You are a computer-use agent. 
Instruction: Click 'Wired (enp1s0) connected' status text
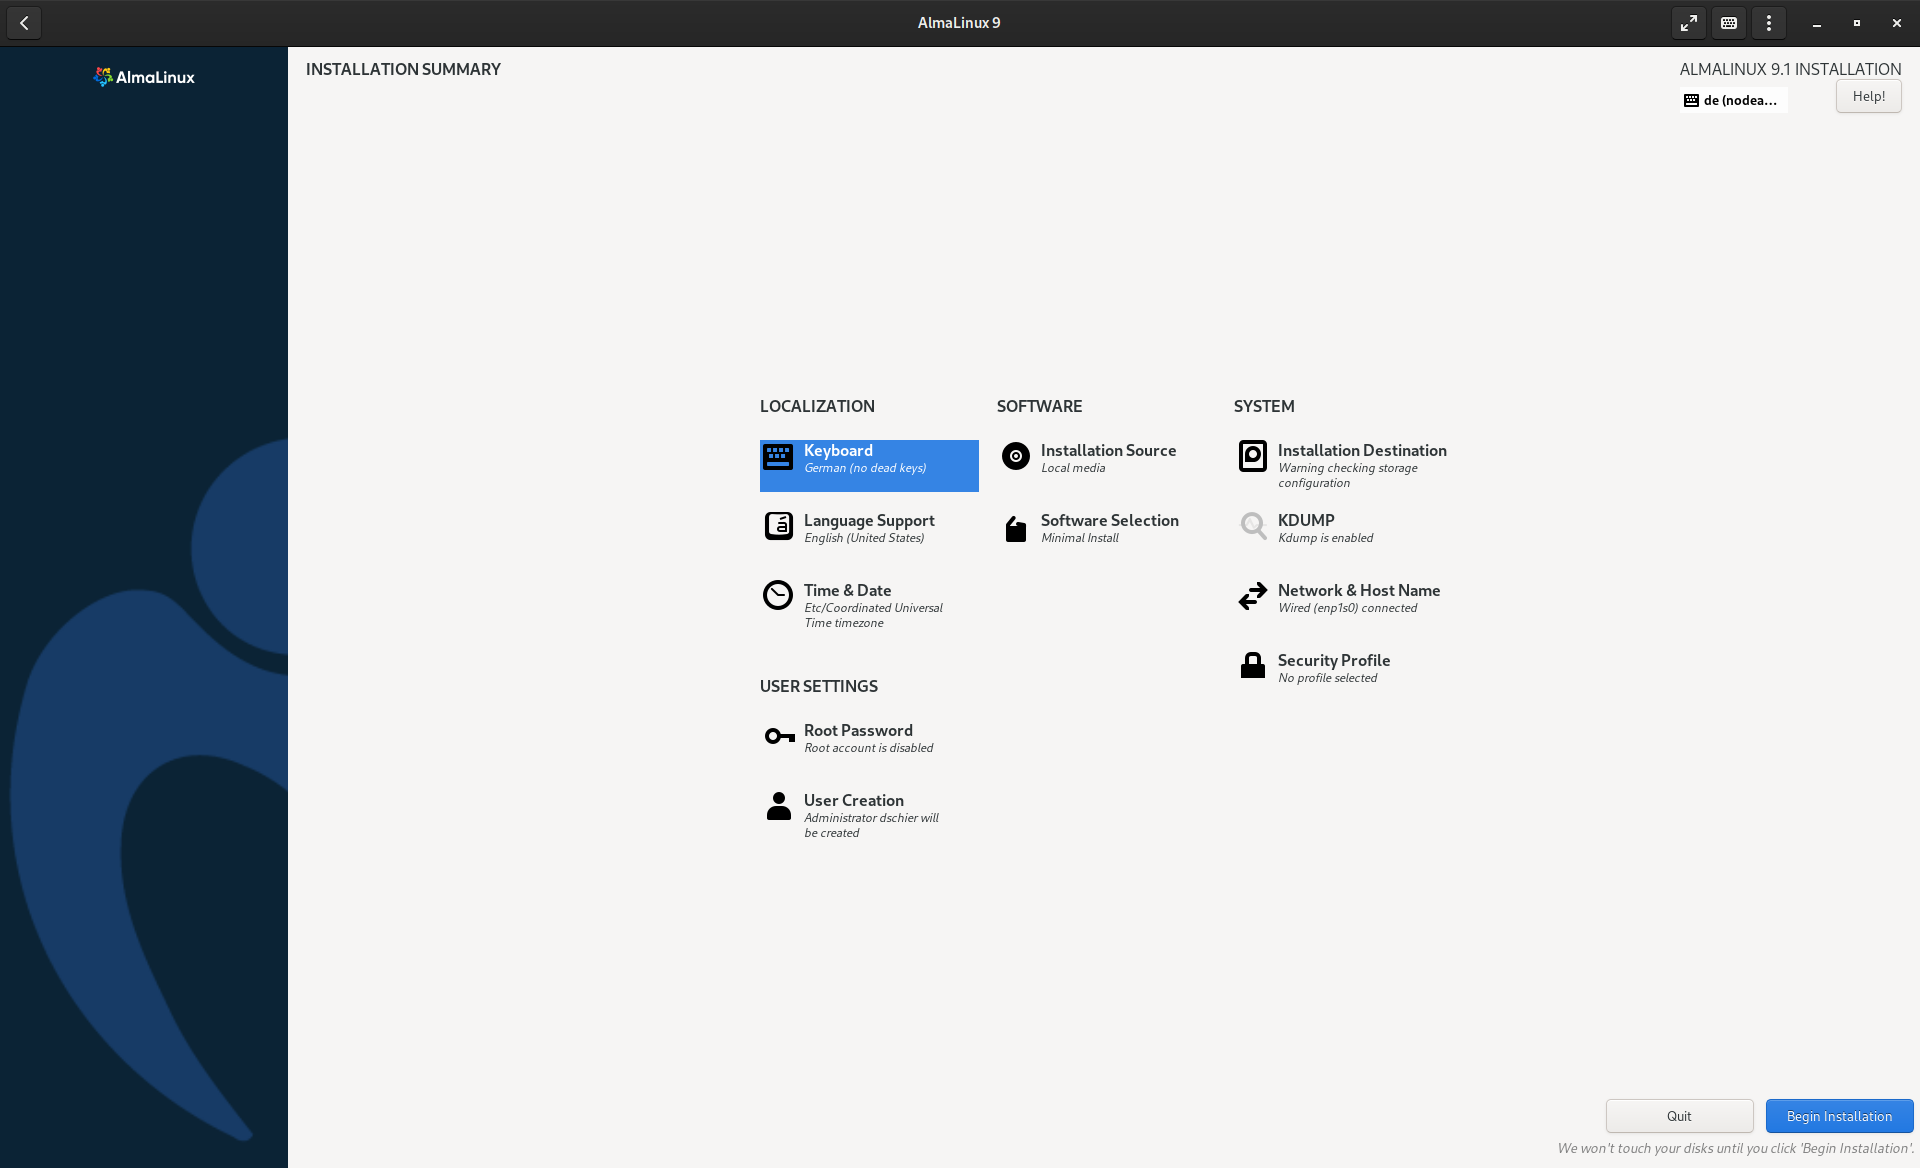1347,608
